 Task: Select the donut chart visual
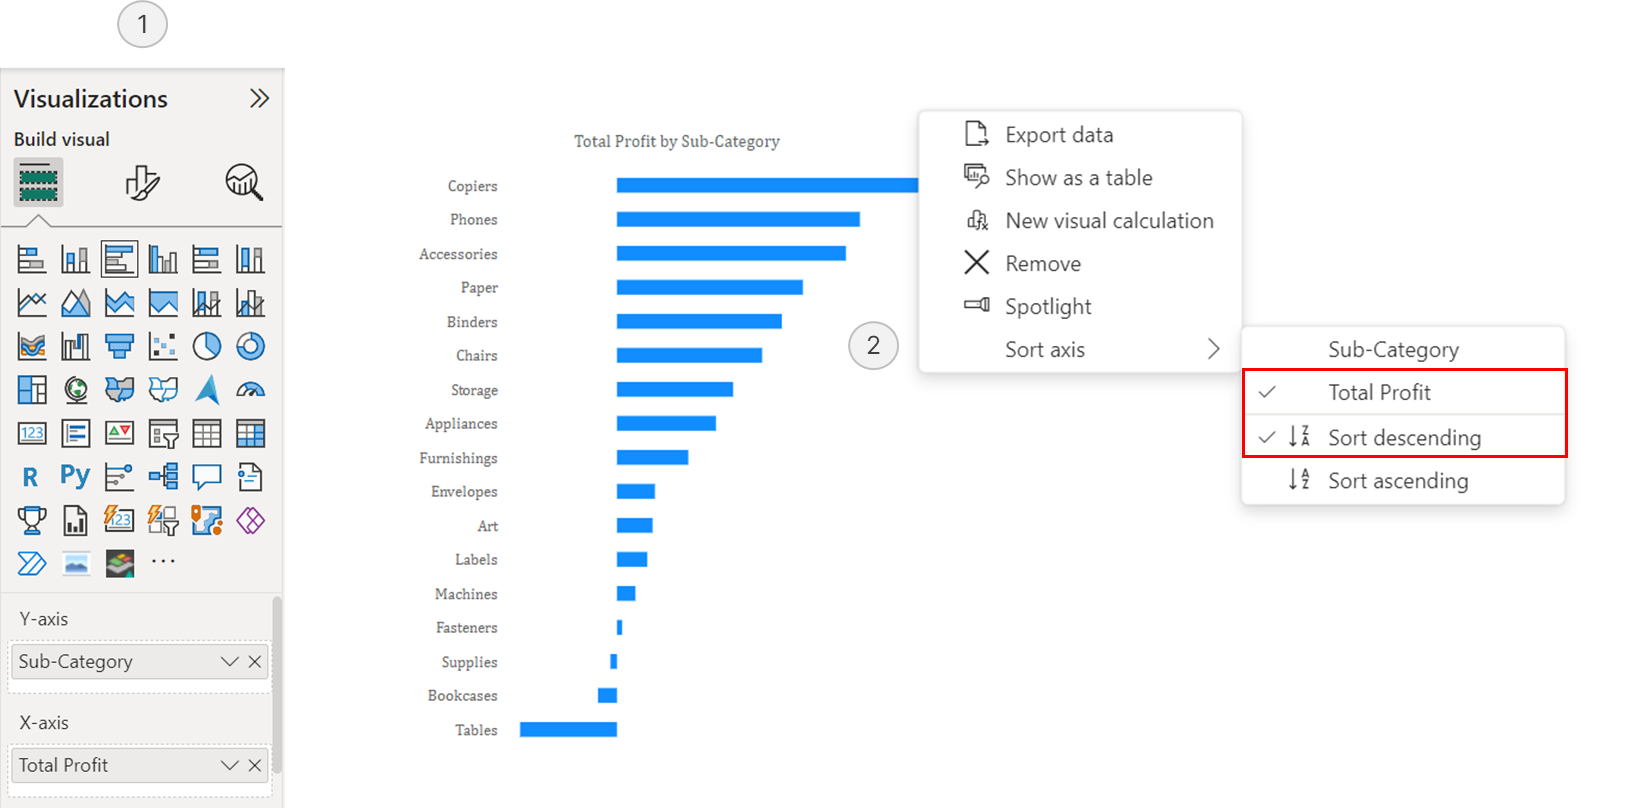250,346
